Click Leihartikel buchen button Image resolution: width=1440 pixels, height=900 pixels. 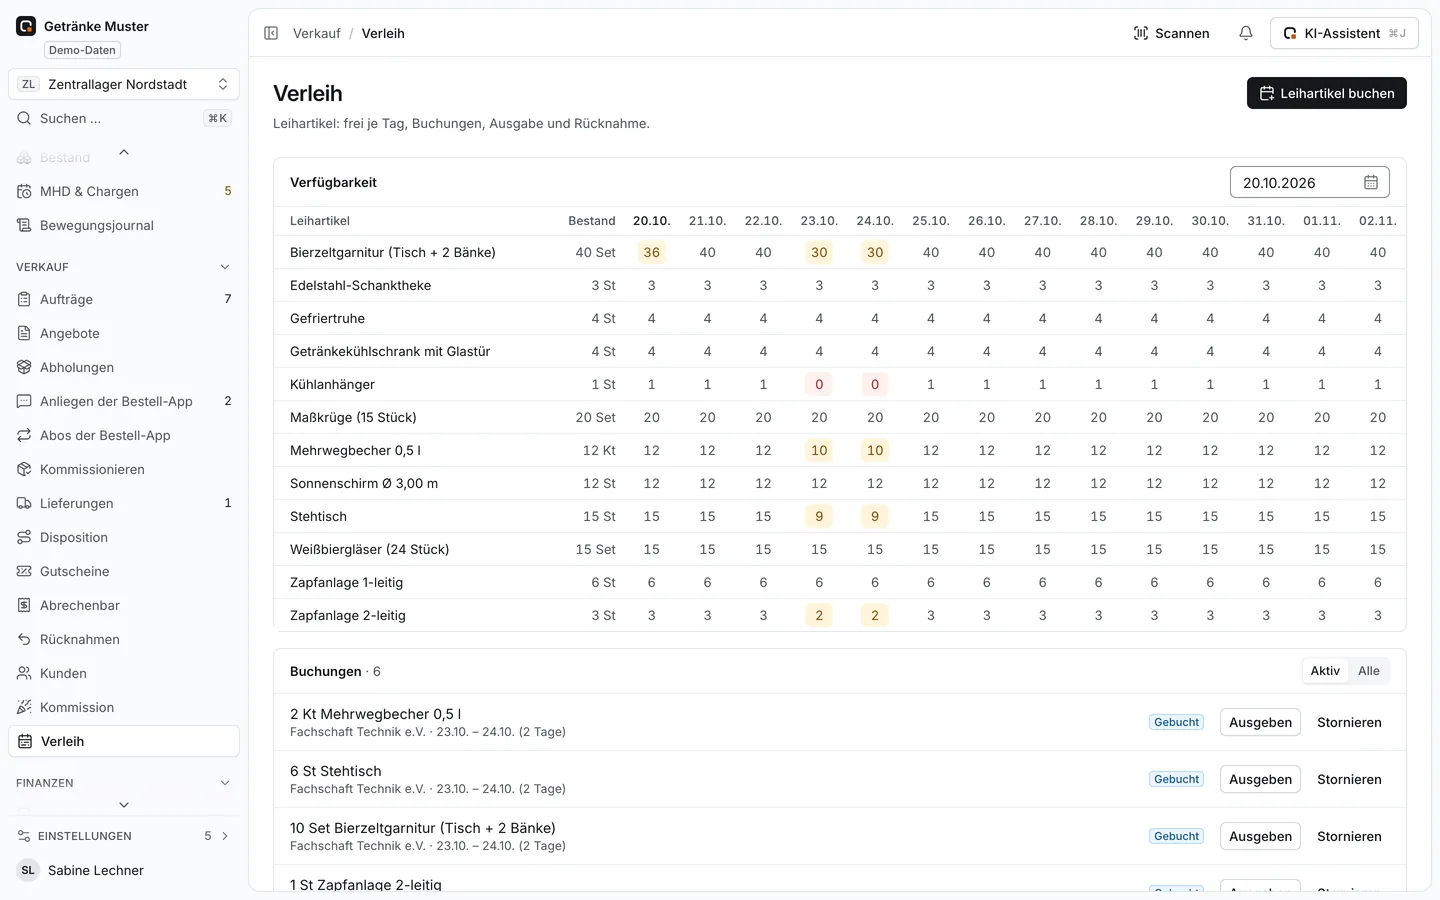click(x=1326, y=93)
